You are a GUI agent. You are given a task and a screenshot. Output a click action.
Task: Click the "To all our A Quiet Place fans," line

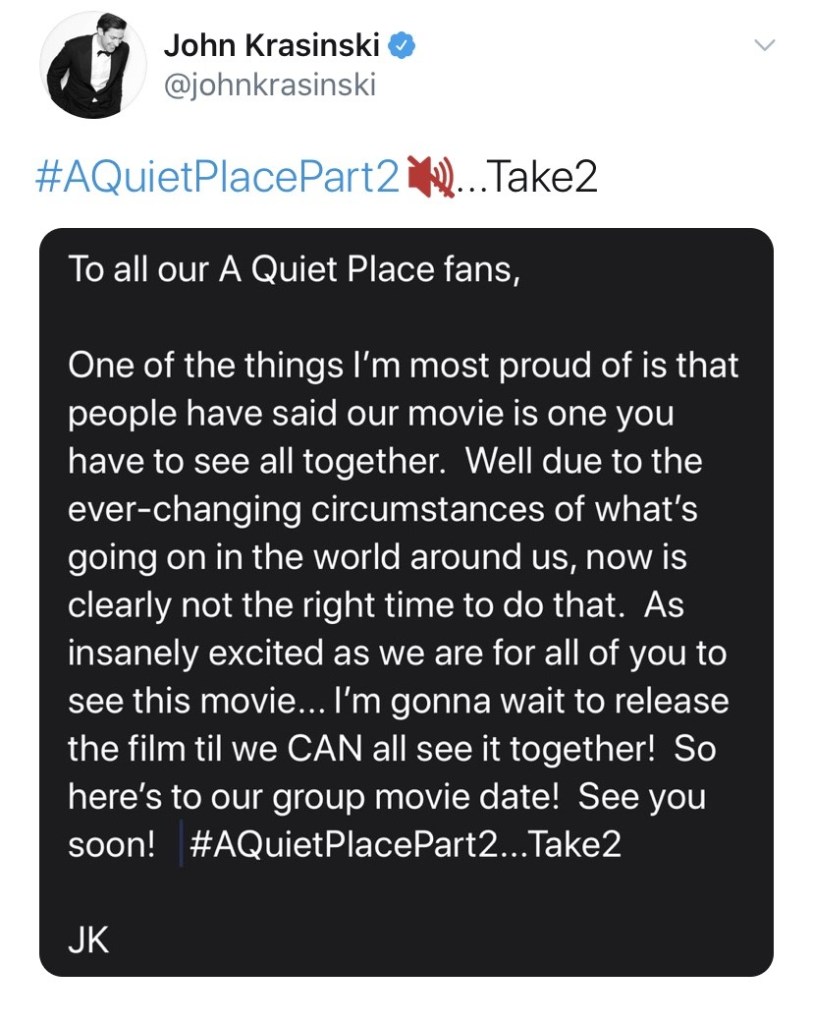pyautogui.click(x=293, y=271)
